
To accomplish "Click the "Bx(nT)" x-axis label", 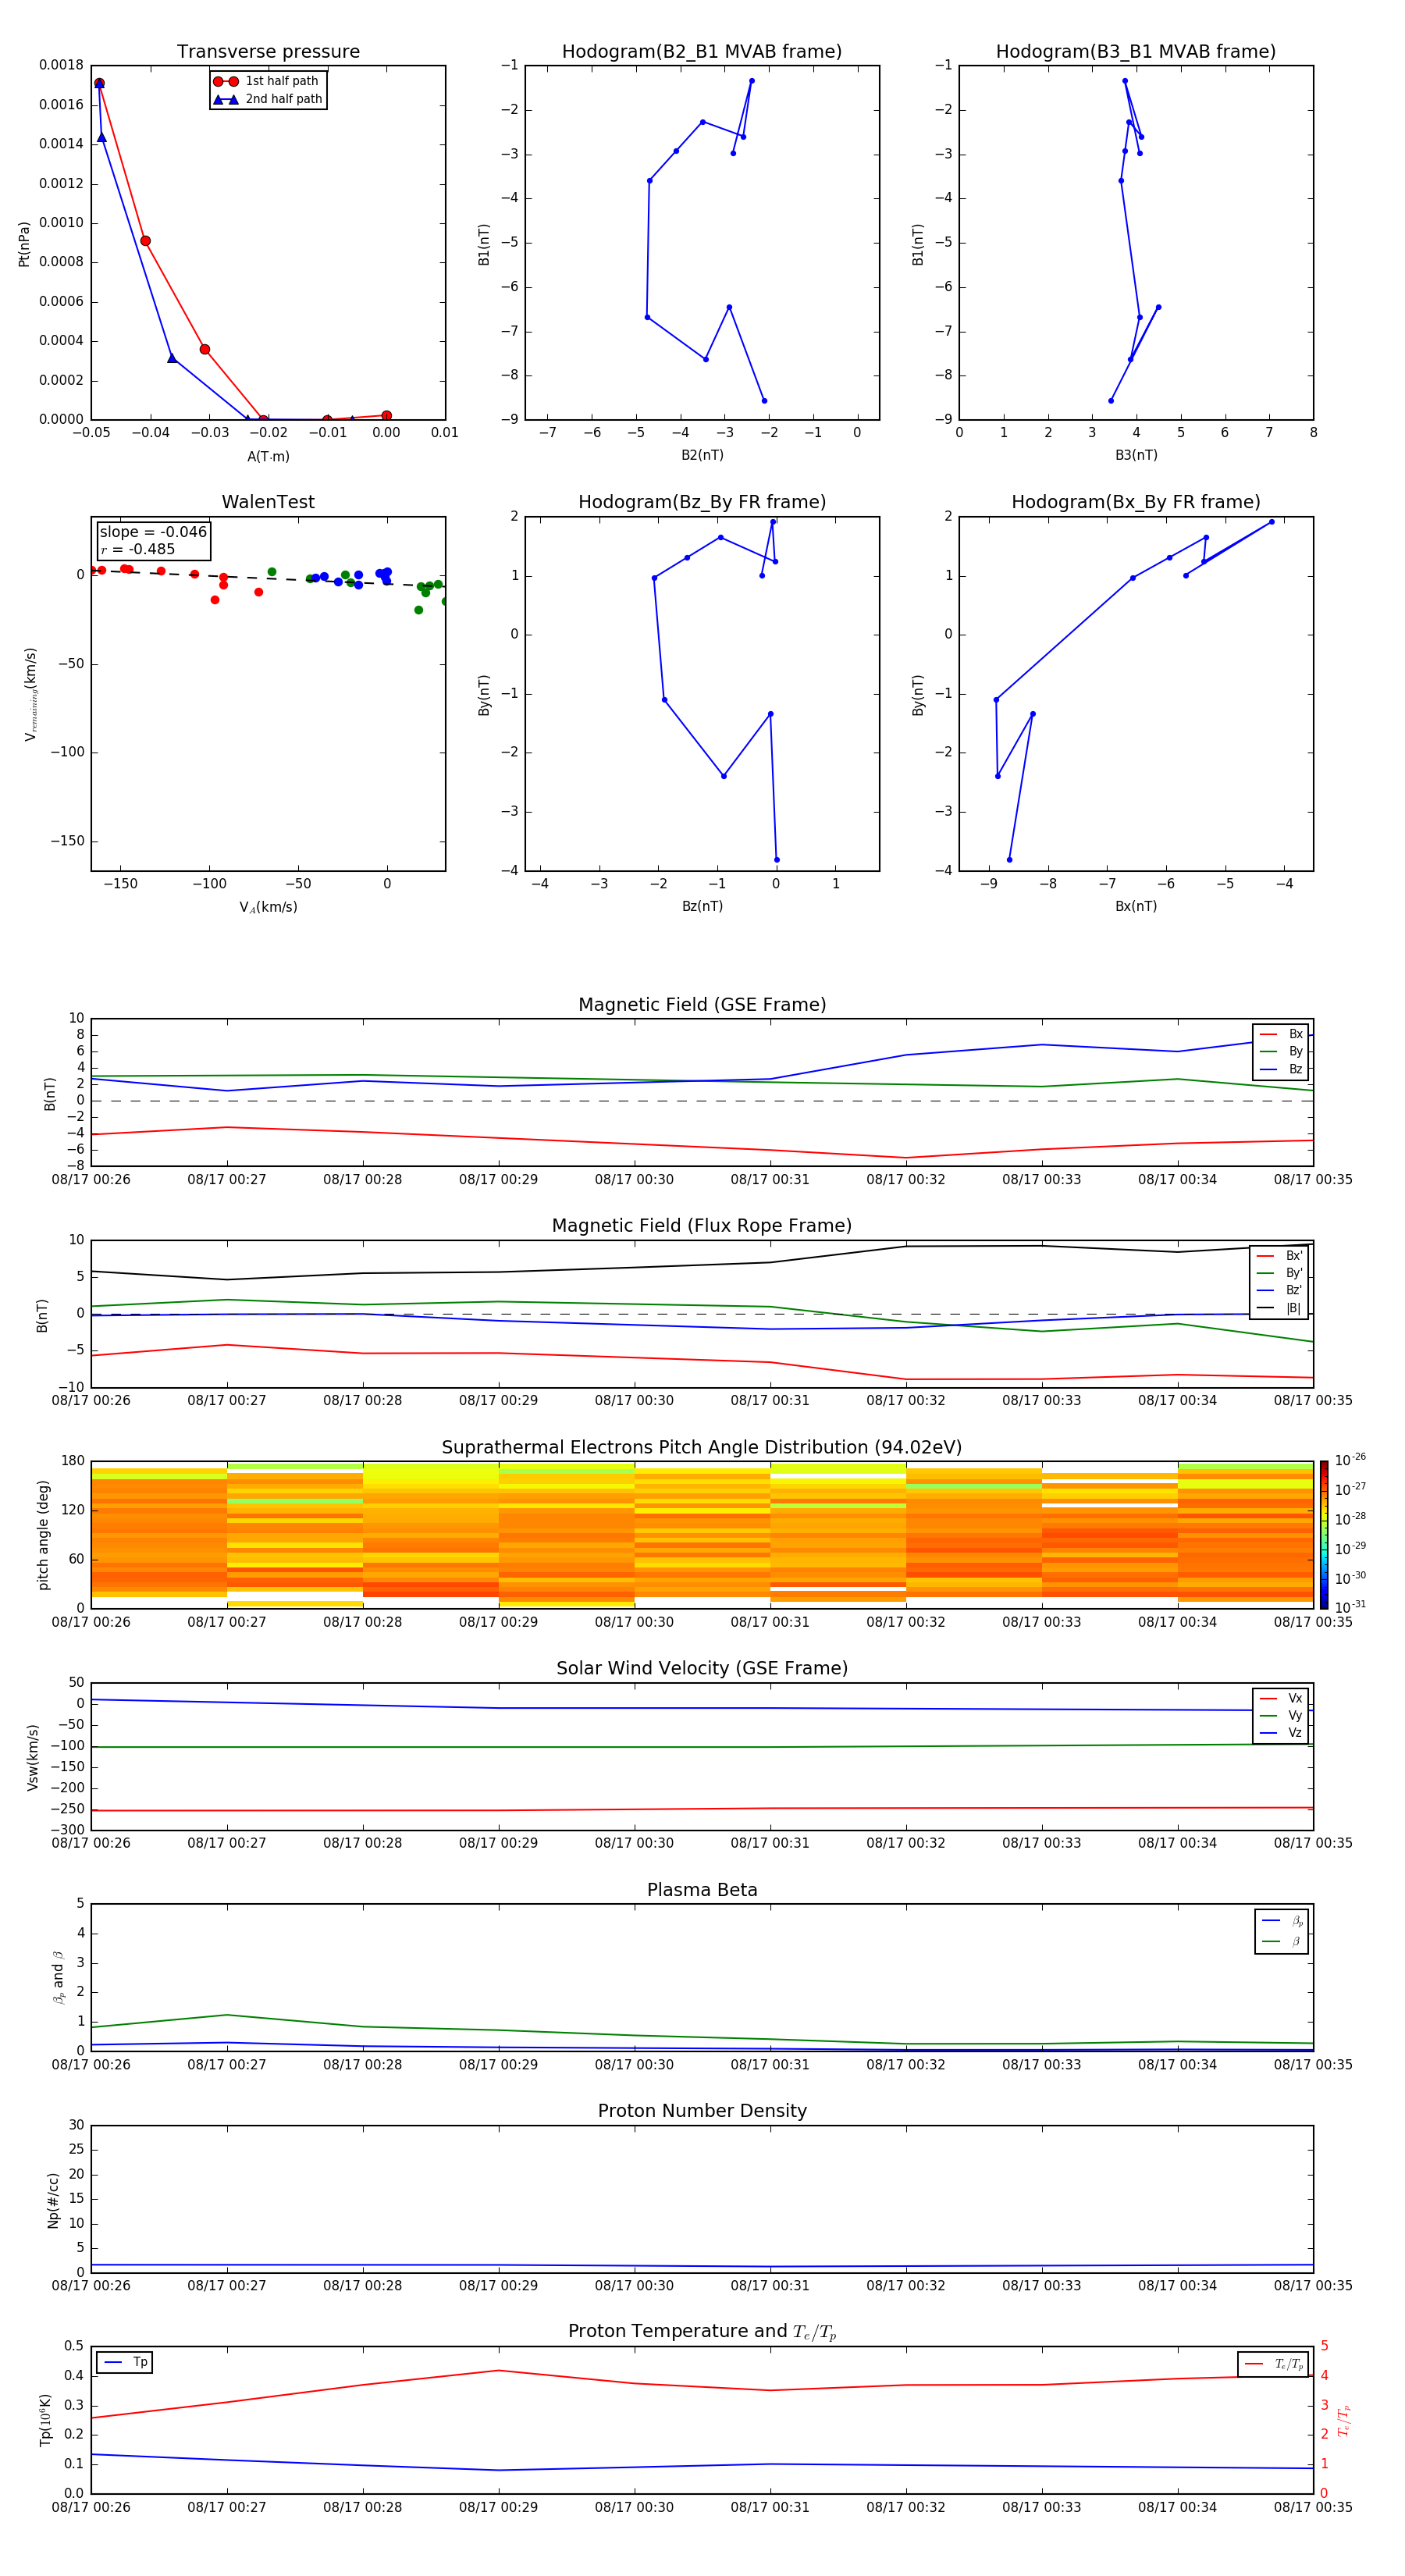I will coord(1136,906).
